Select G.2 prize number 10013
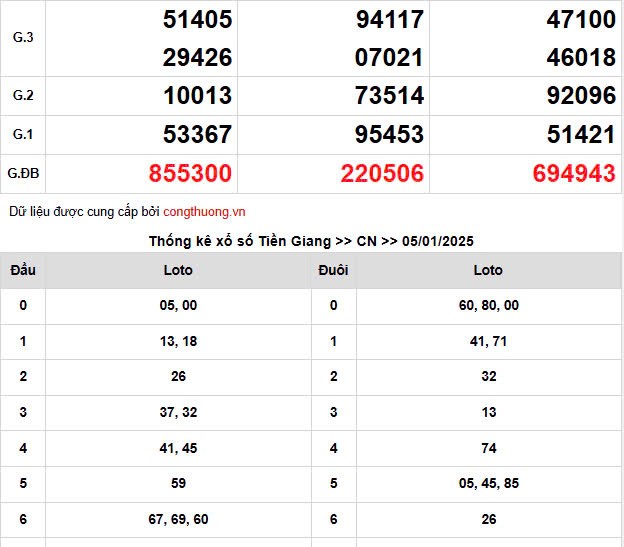The width and height of the screenshot is (624, 547). click(x=198, y=96)
